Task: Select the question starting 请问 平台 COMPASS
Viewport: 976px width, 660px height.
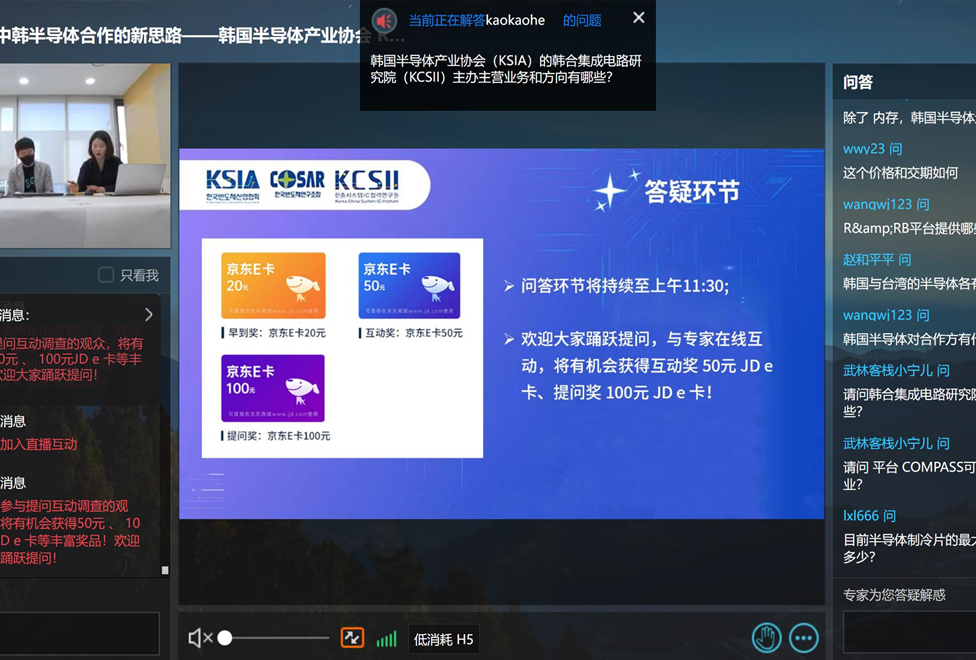Action: tap(909, 475)
